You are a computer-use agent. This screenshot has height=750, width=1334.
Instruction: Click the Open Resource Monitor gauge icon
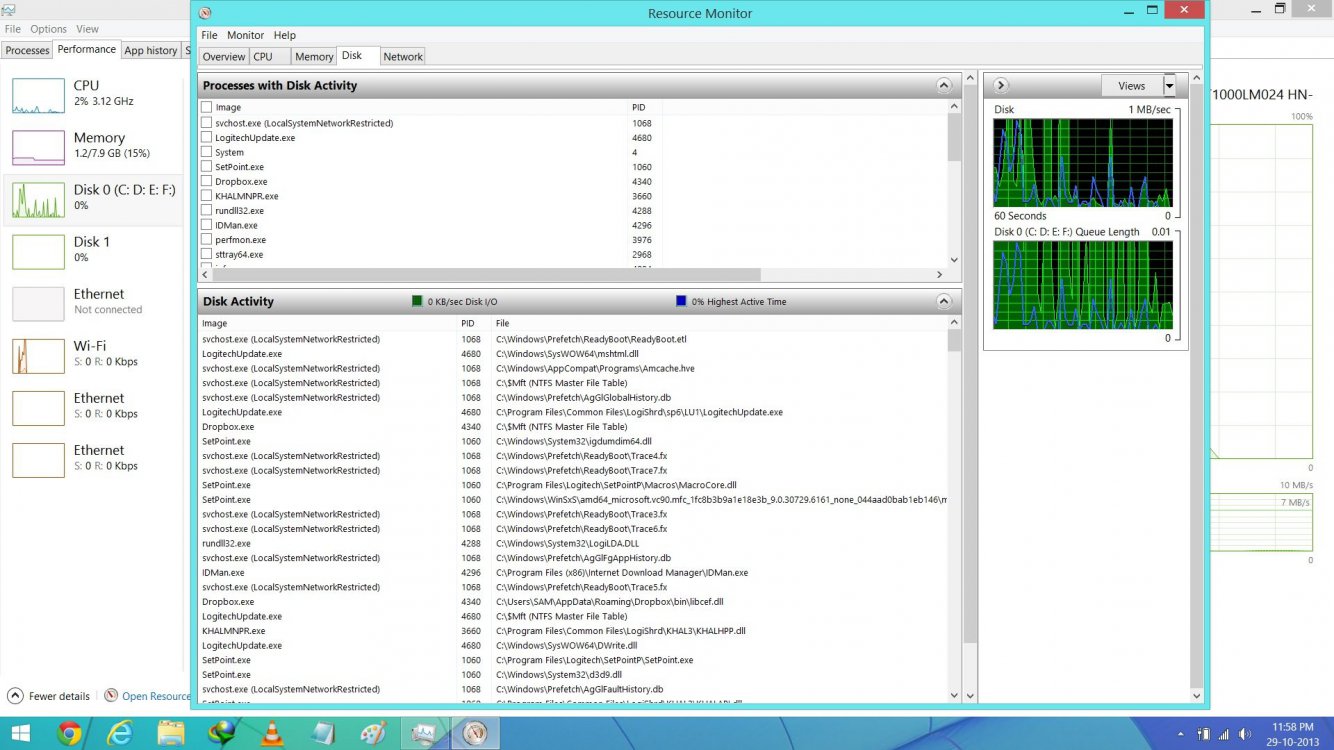111,695
